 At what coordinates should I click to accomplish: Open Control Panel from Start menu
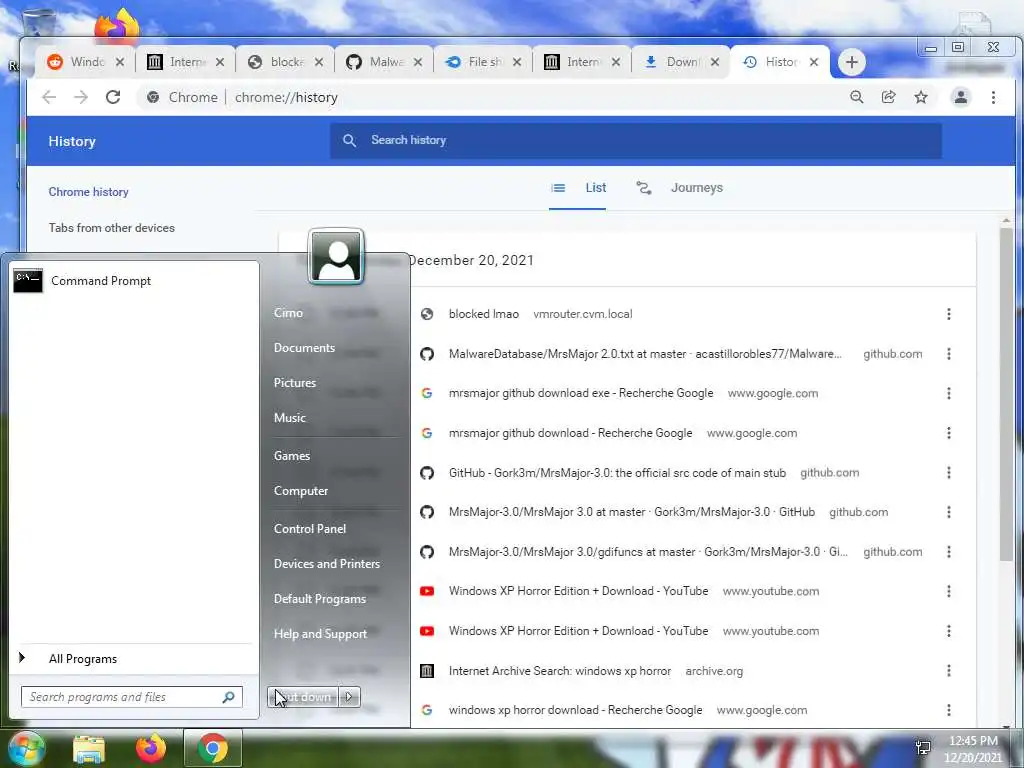coord(310,529)
